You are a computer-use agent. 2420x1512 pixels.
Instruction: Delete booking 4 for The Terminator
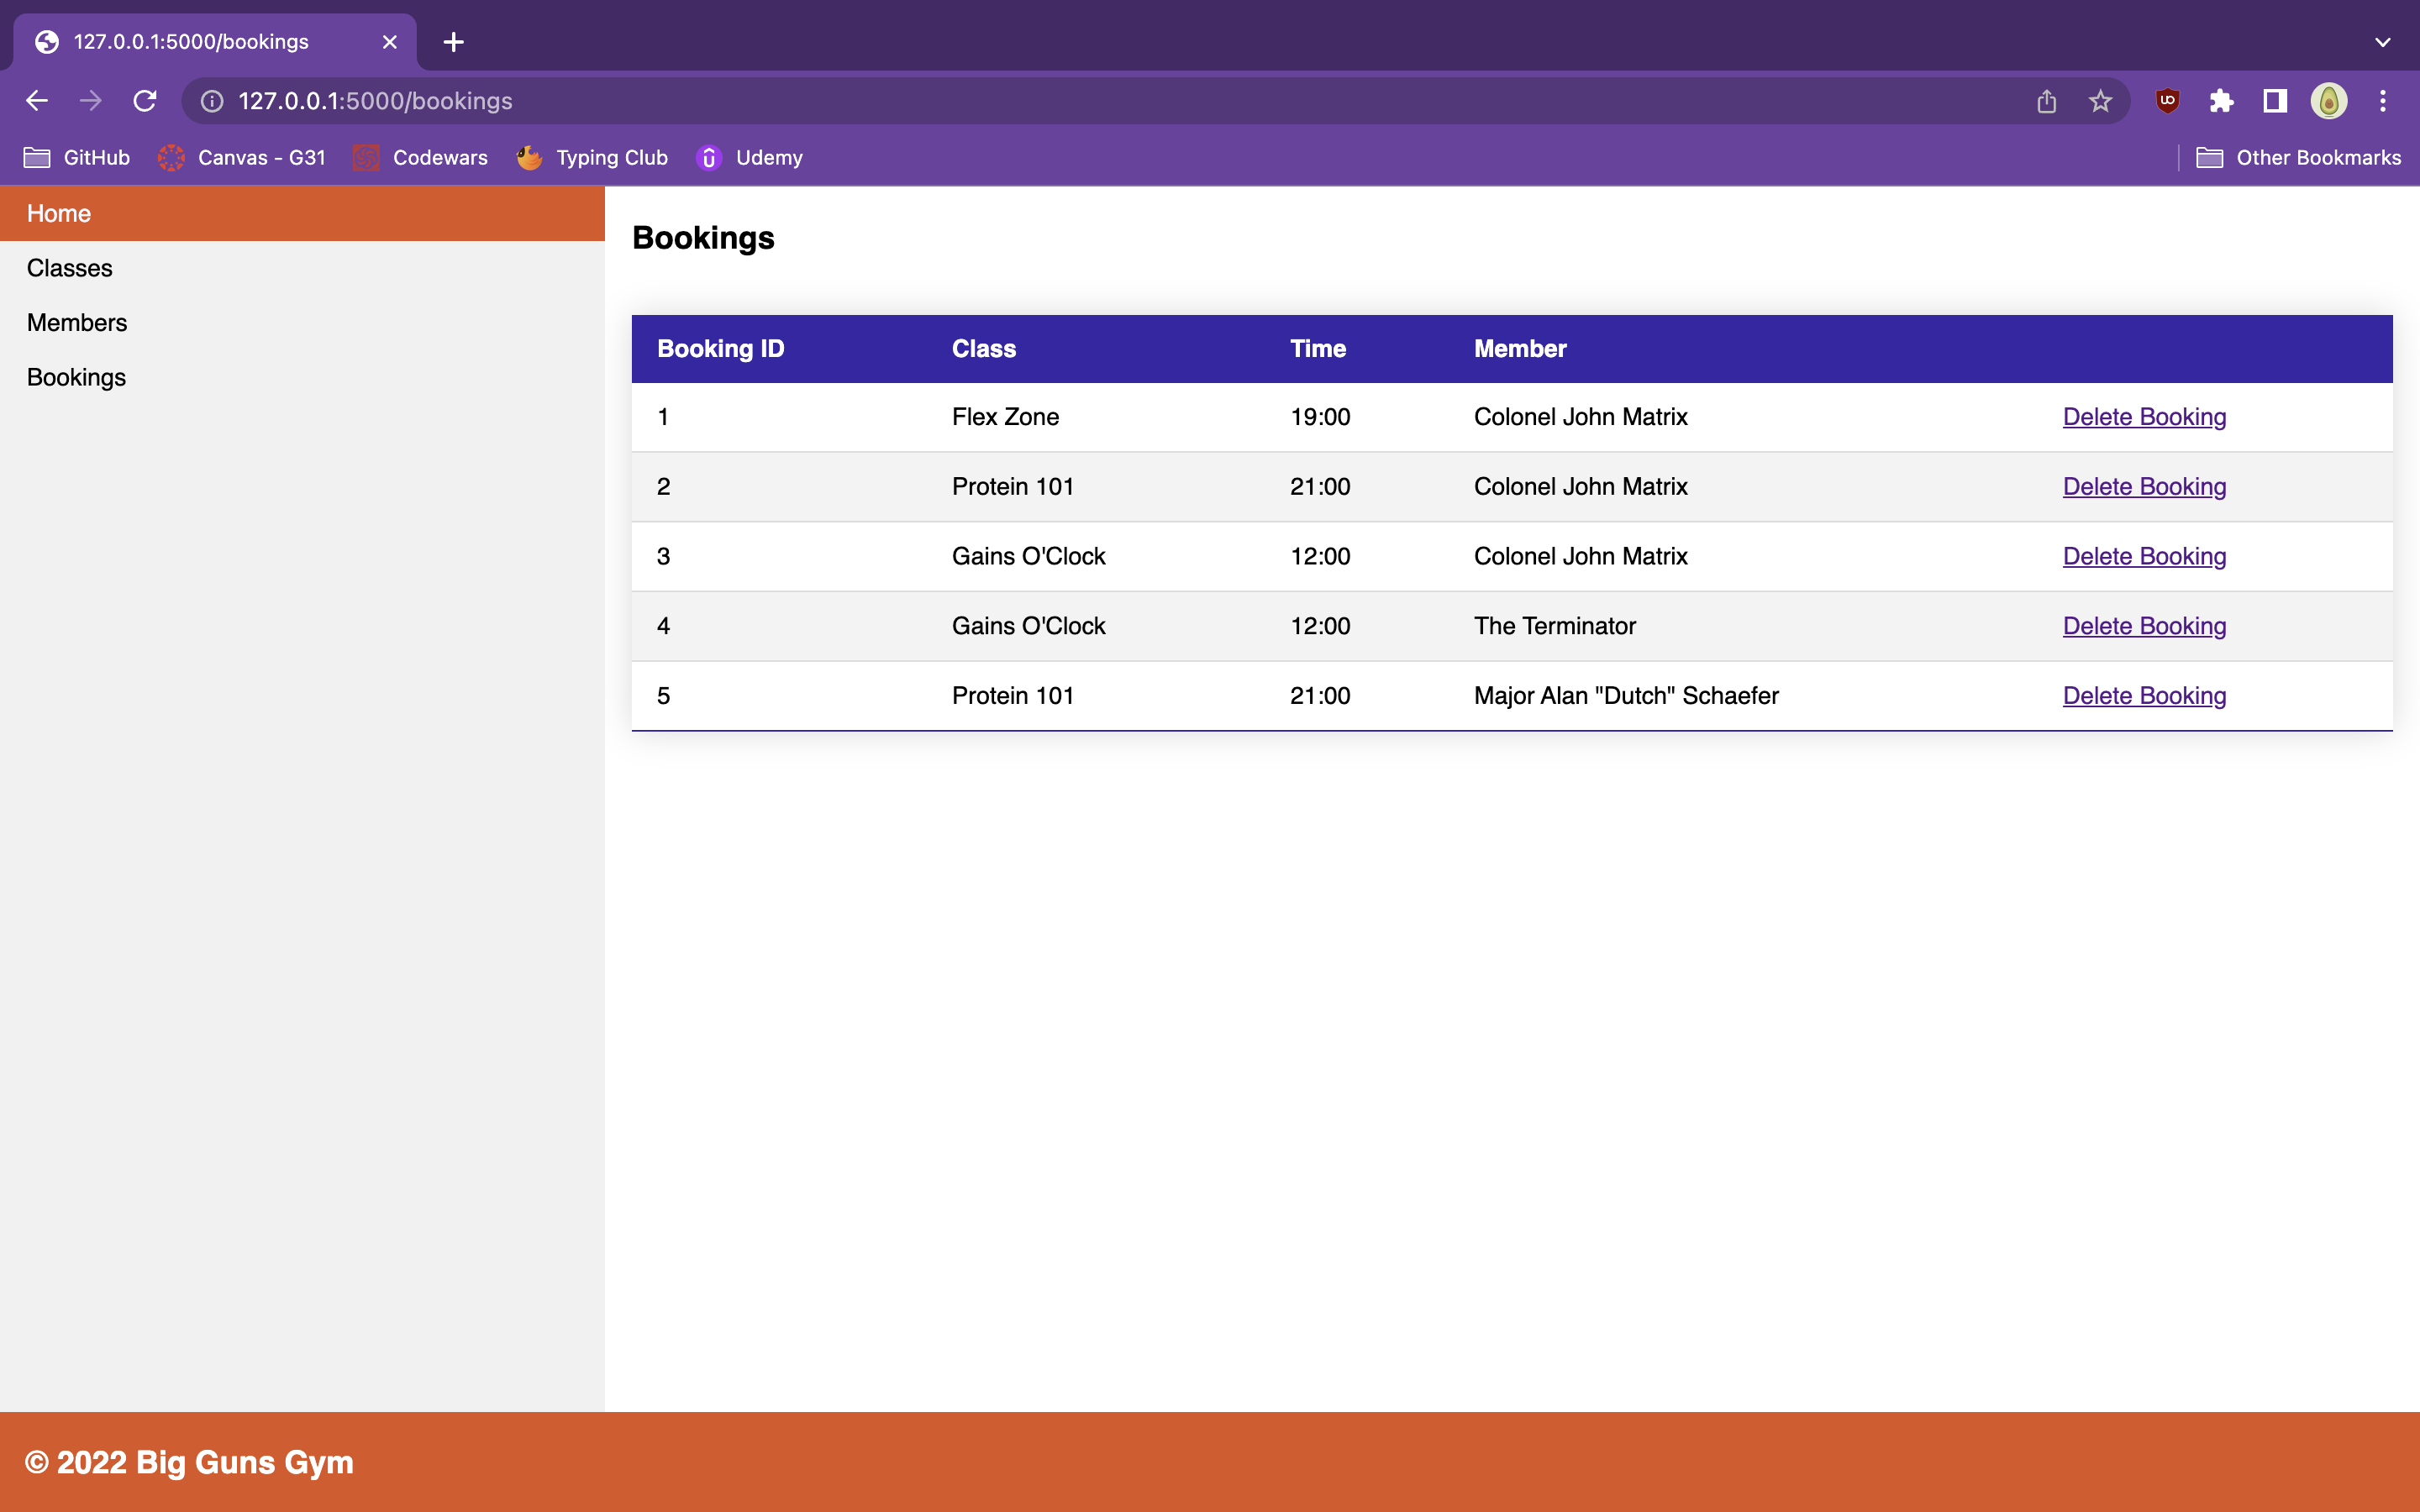coord(2144,626)
